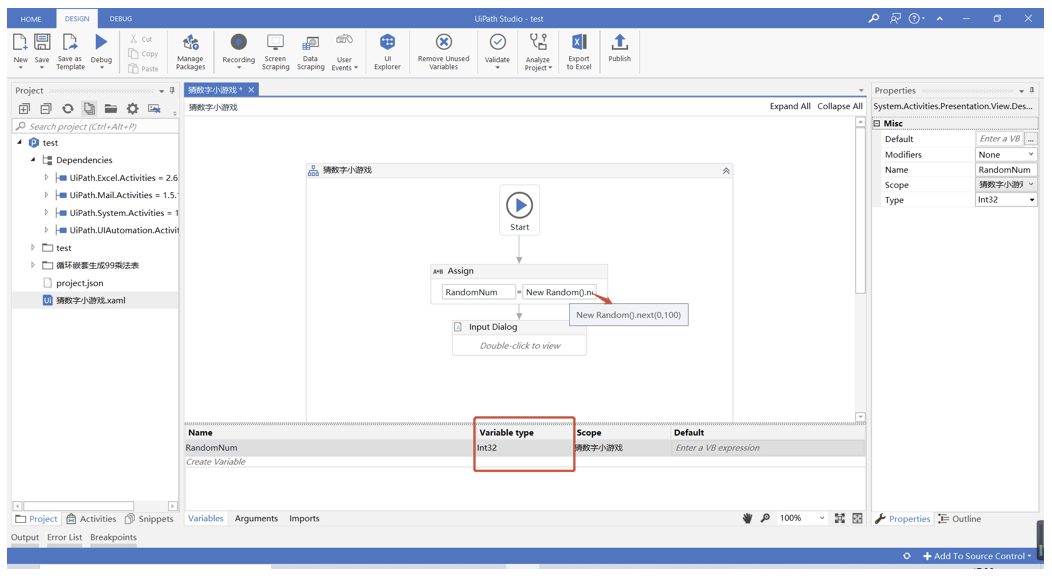Refresh the Project panel
Image resolution: width=1052 pixels, height=578 pixels.
coord(68,108)
